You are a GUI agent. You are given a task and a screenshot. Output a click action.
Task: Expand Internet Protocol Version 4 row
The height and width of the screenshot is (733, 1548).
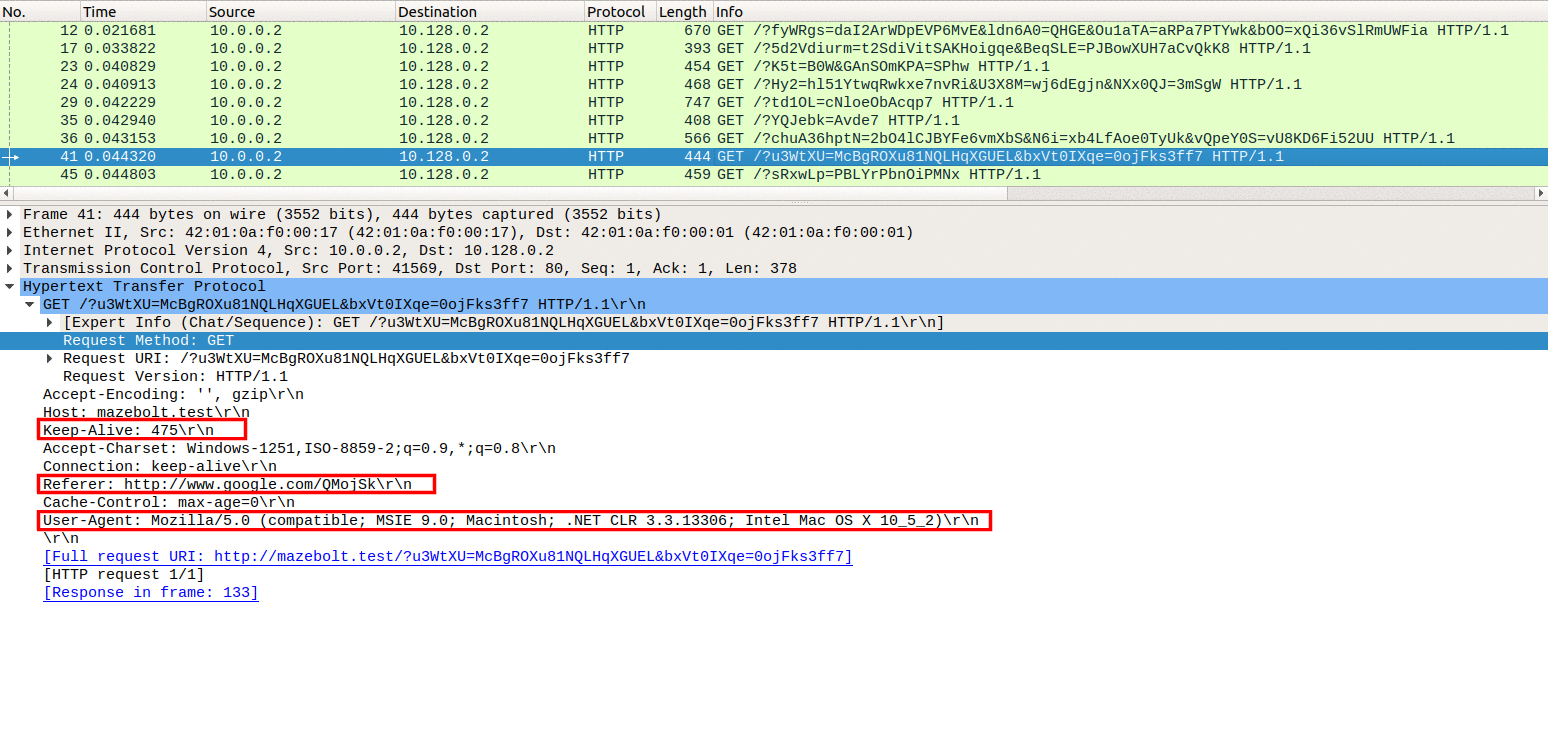pos(10,251)
